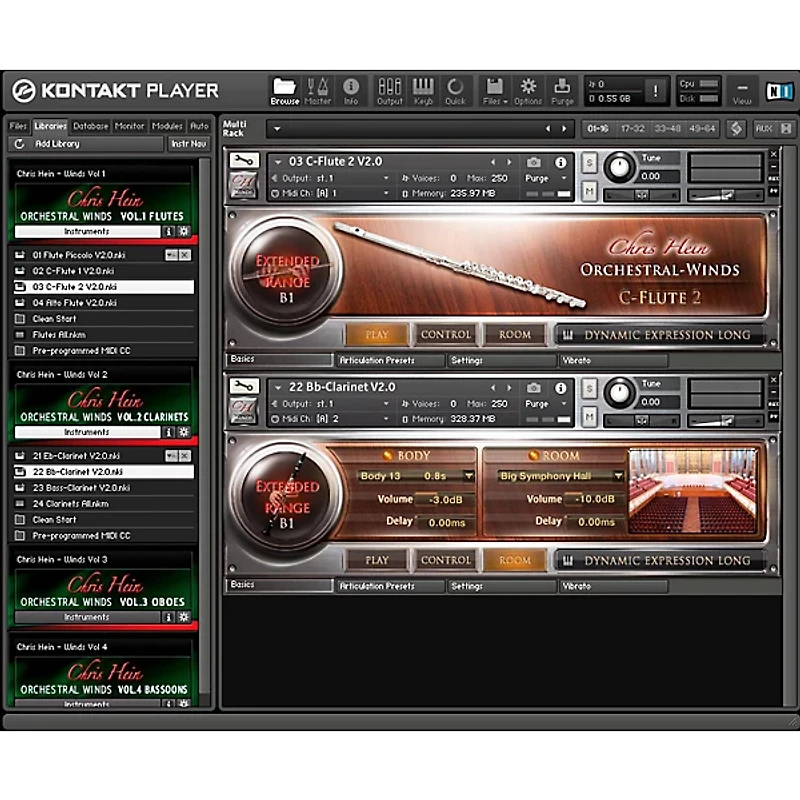The width and height of the screenshot is (800, 800).
Task: Open the Files disk menu
Action: click(494, 91)
